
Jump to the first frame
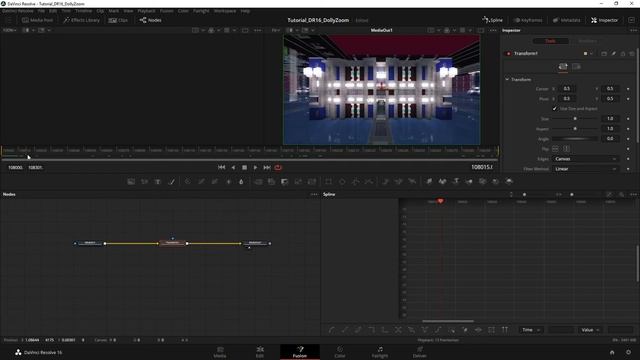(x=221, y=167)
